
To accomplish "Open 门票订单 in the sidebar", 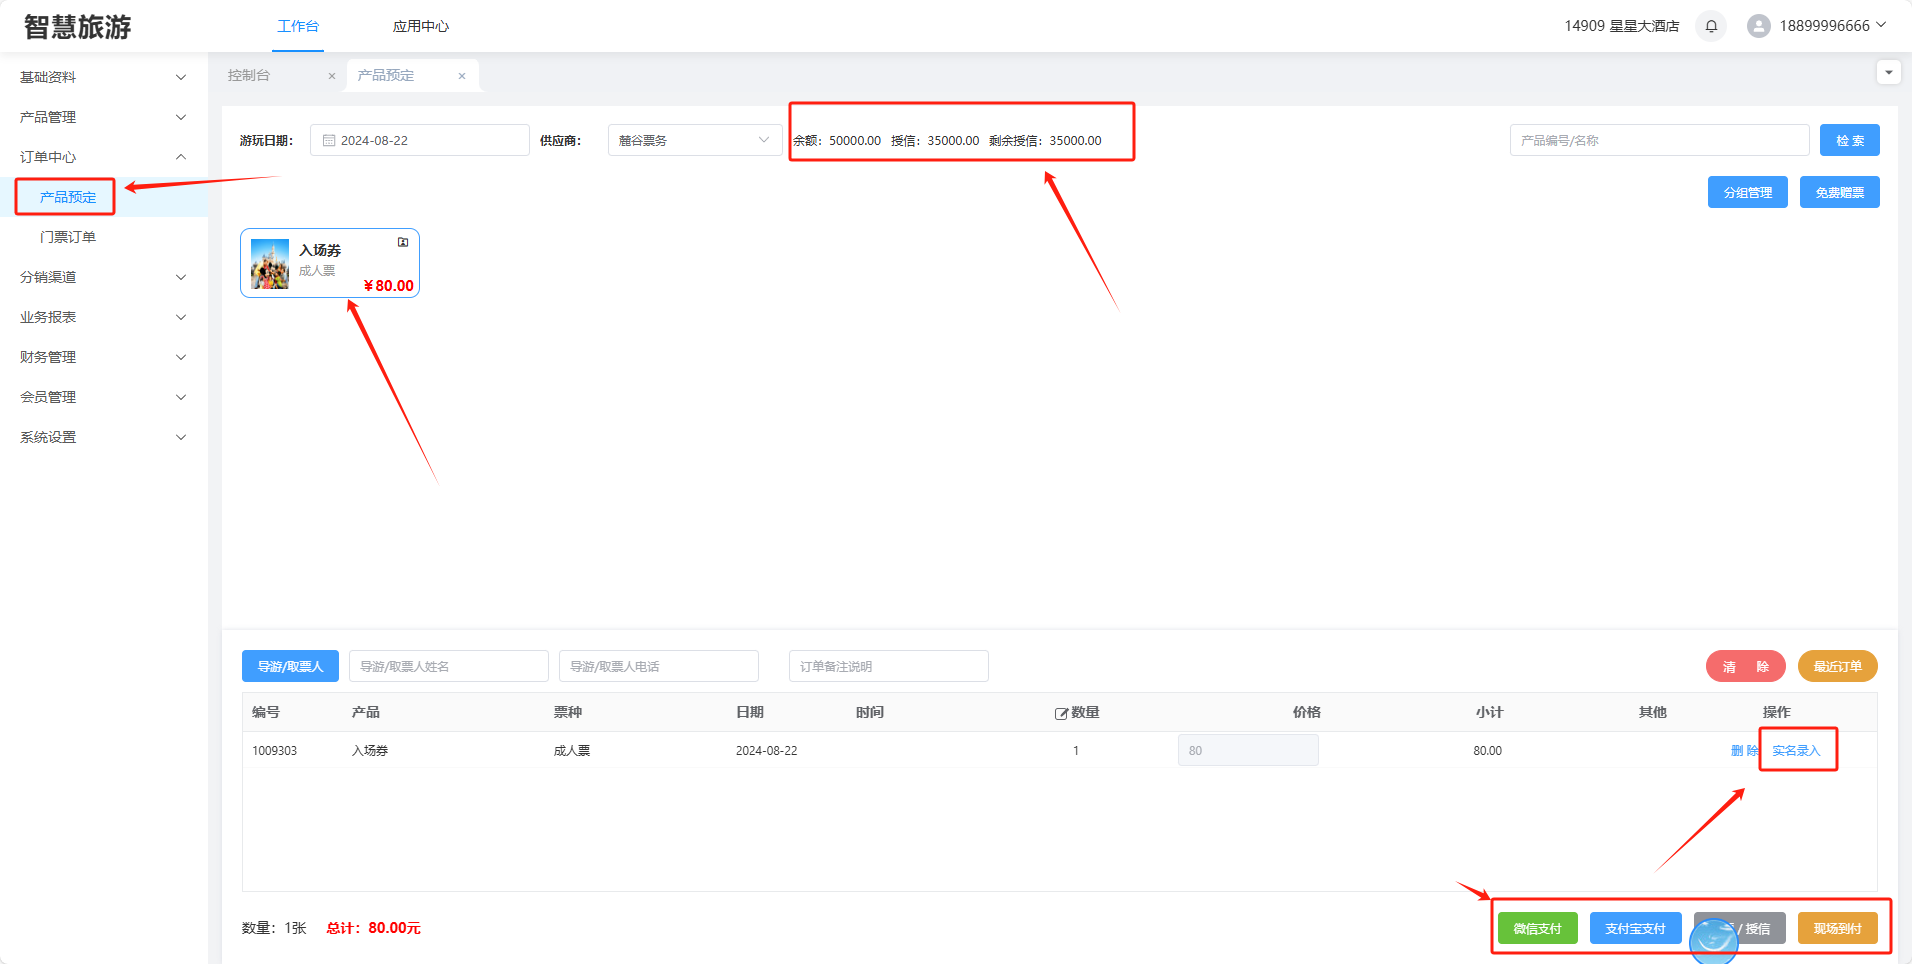I will [x=68, y=237].
